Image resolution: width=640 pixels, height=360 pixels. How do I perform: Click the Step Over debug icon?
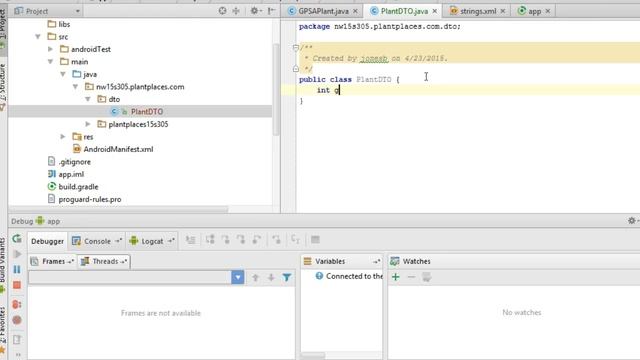pyautogui.click(x=210, y=240)
